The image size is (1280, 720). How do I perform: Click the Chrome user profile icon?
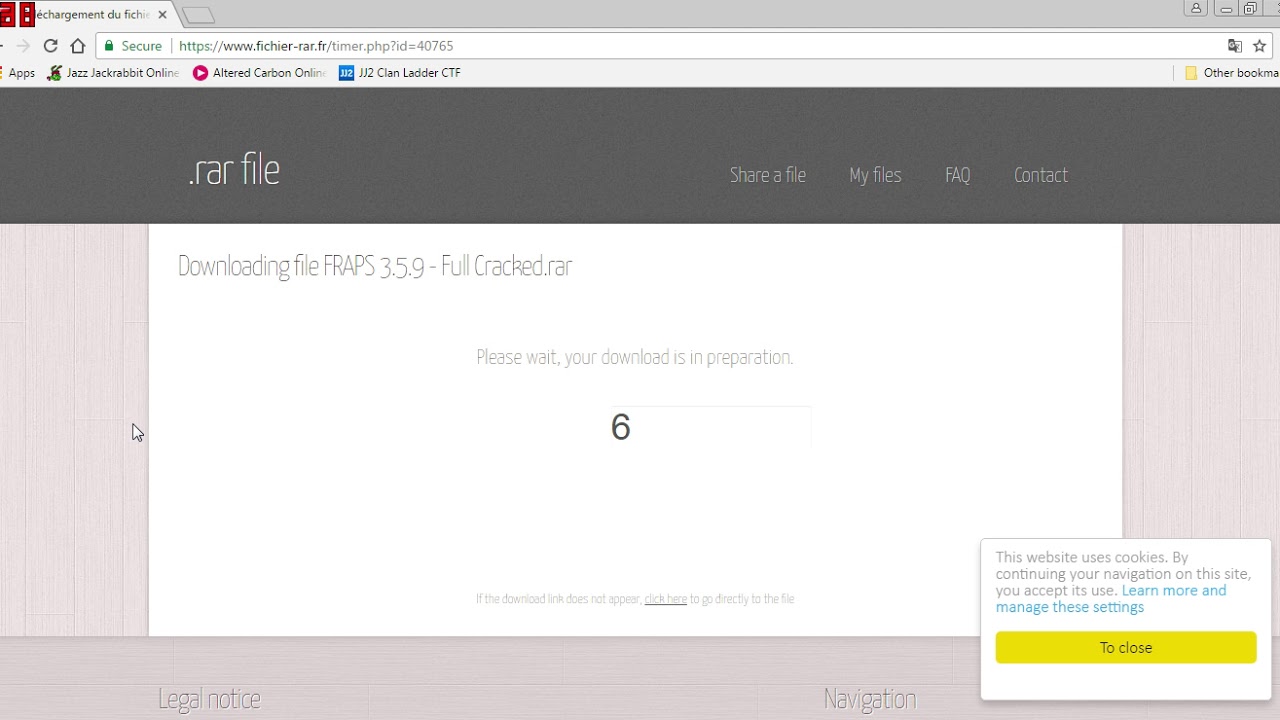(x=1196, y=8)
